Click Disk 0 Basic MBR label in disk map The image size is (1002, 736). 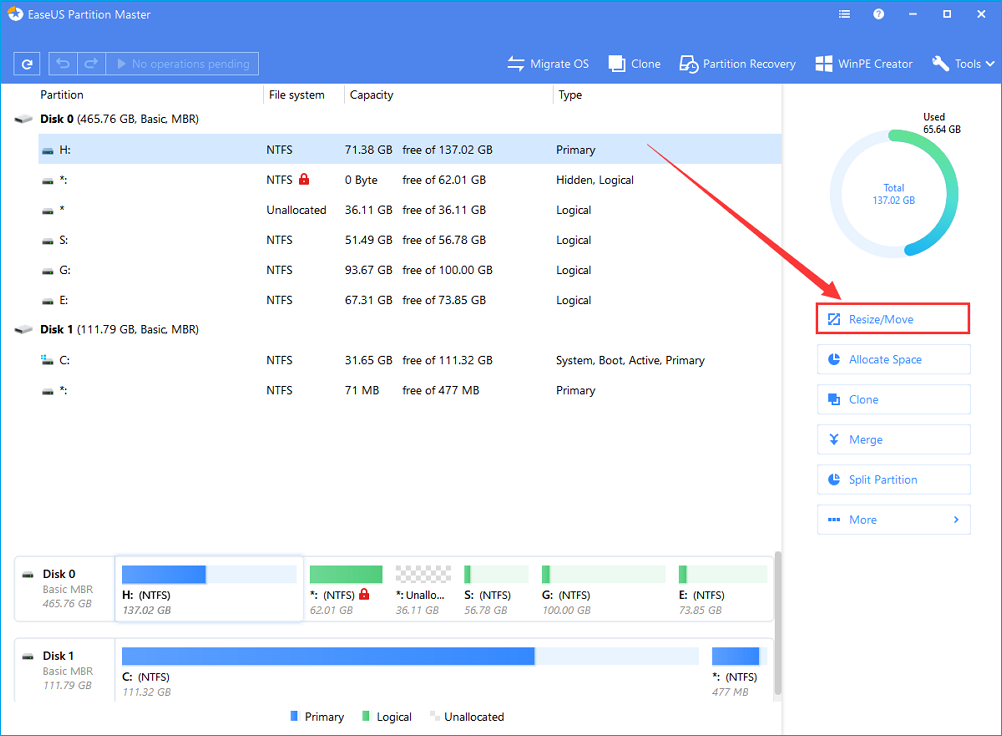pos(64,588)
